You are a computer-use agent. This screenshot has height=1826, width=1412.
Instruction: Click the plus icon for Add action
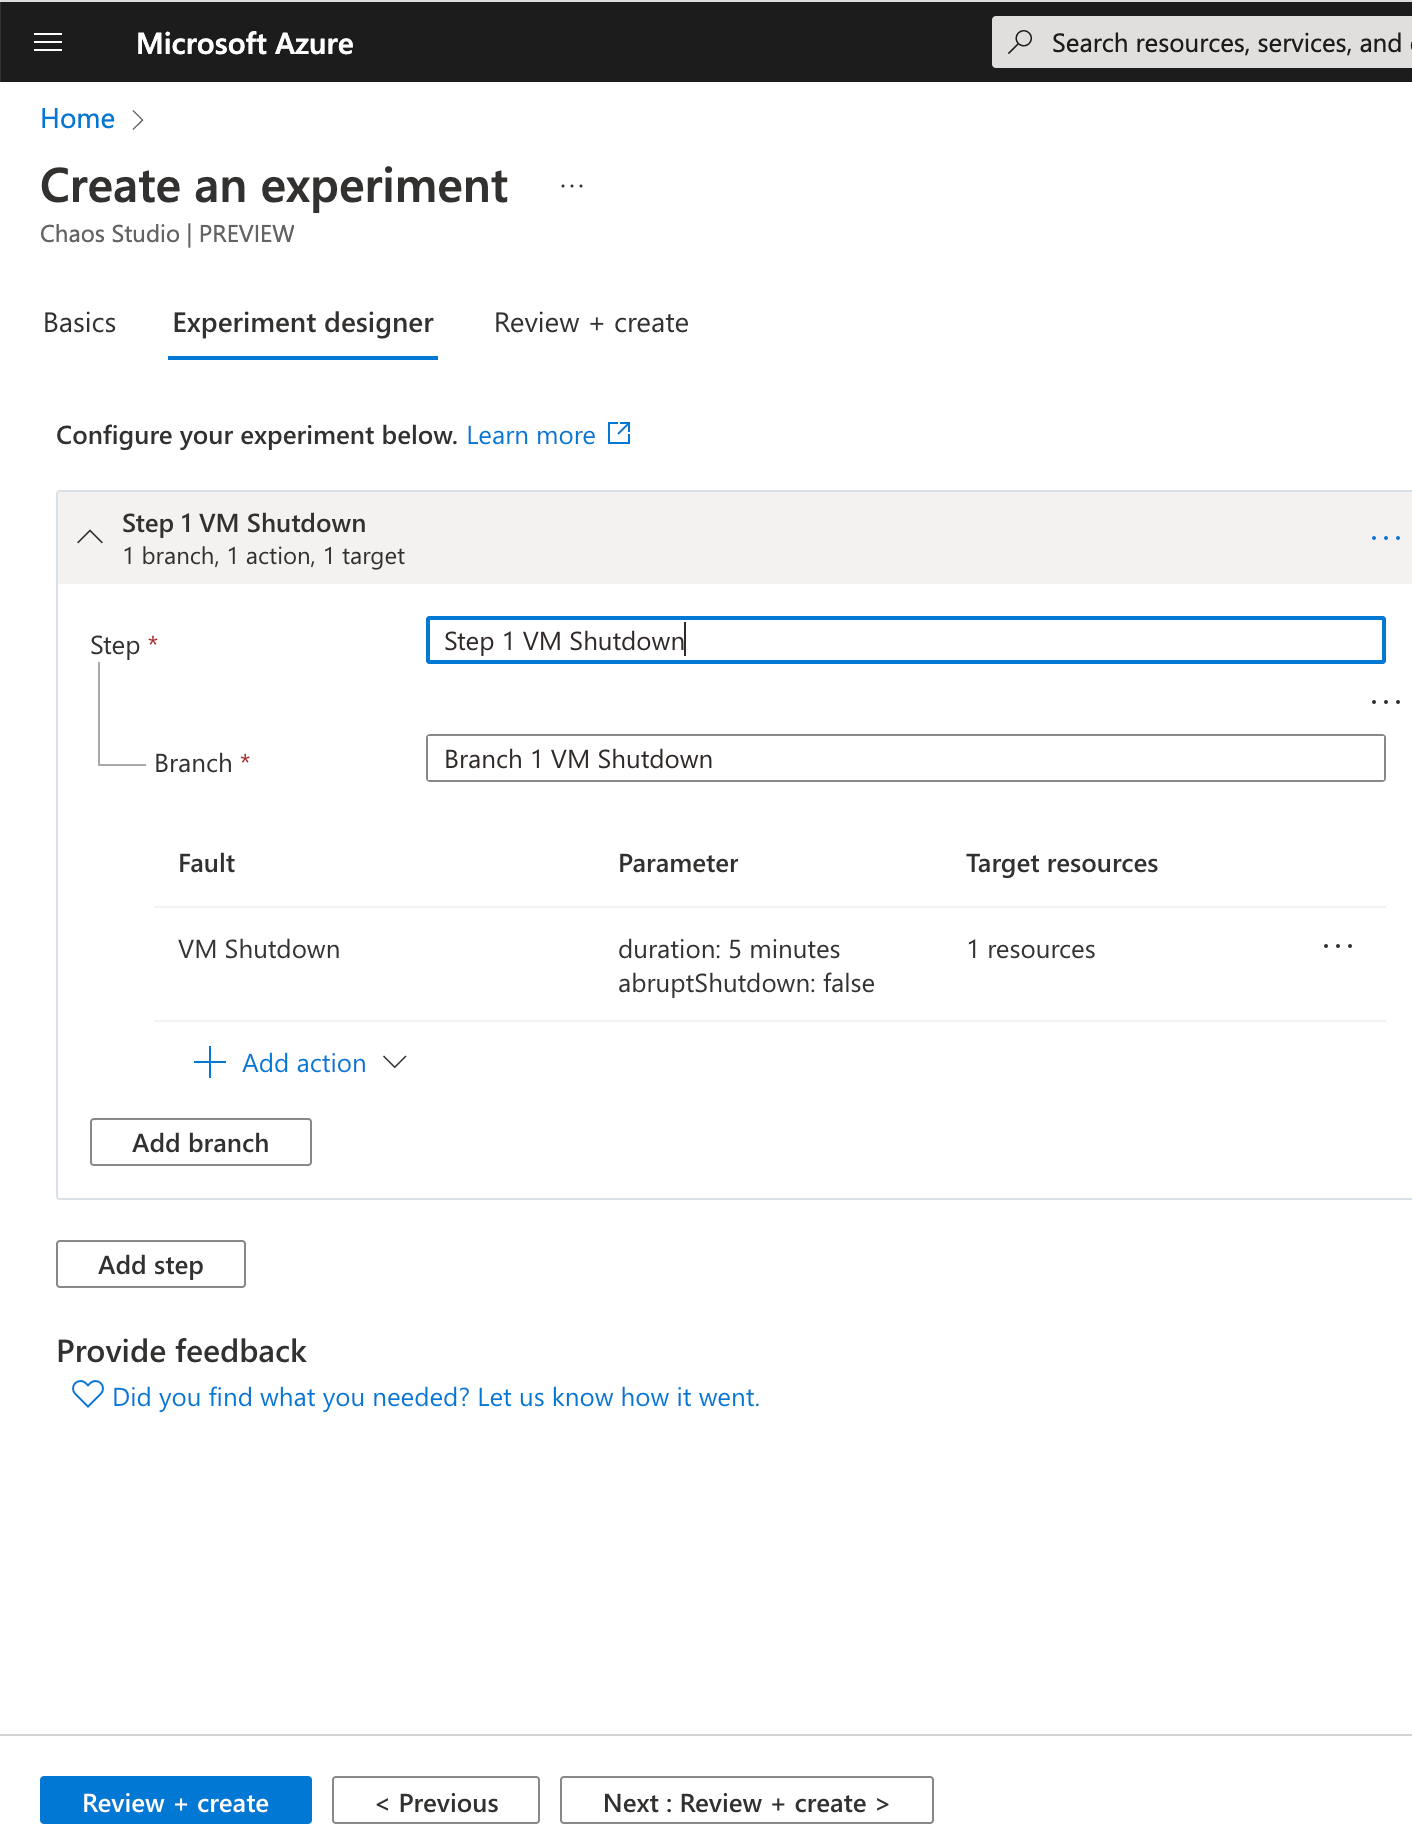(209, 1062)
